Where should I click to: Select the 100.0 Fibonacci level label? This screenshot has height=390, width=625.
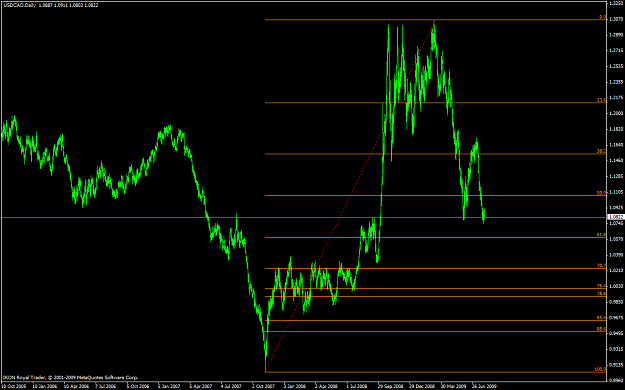pos(601,370)
